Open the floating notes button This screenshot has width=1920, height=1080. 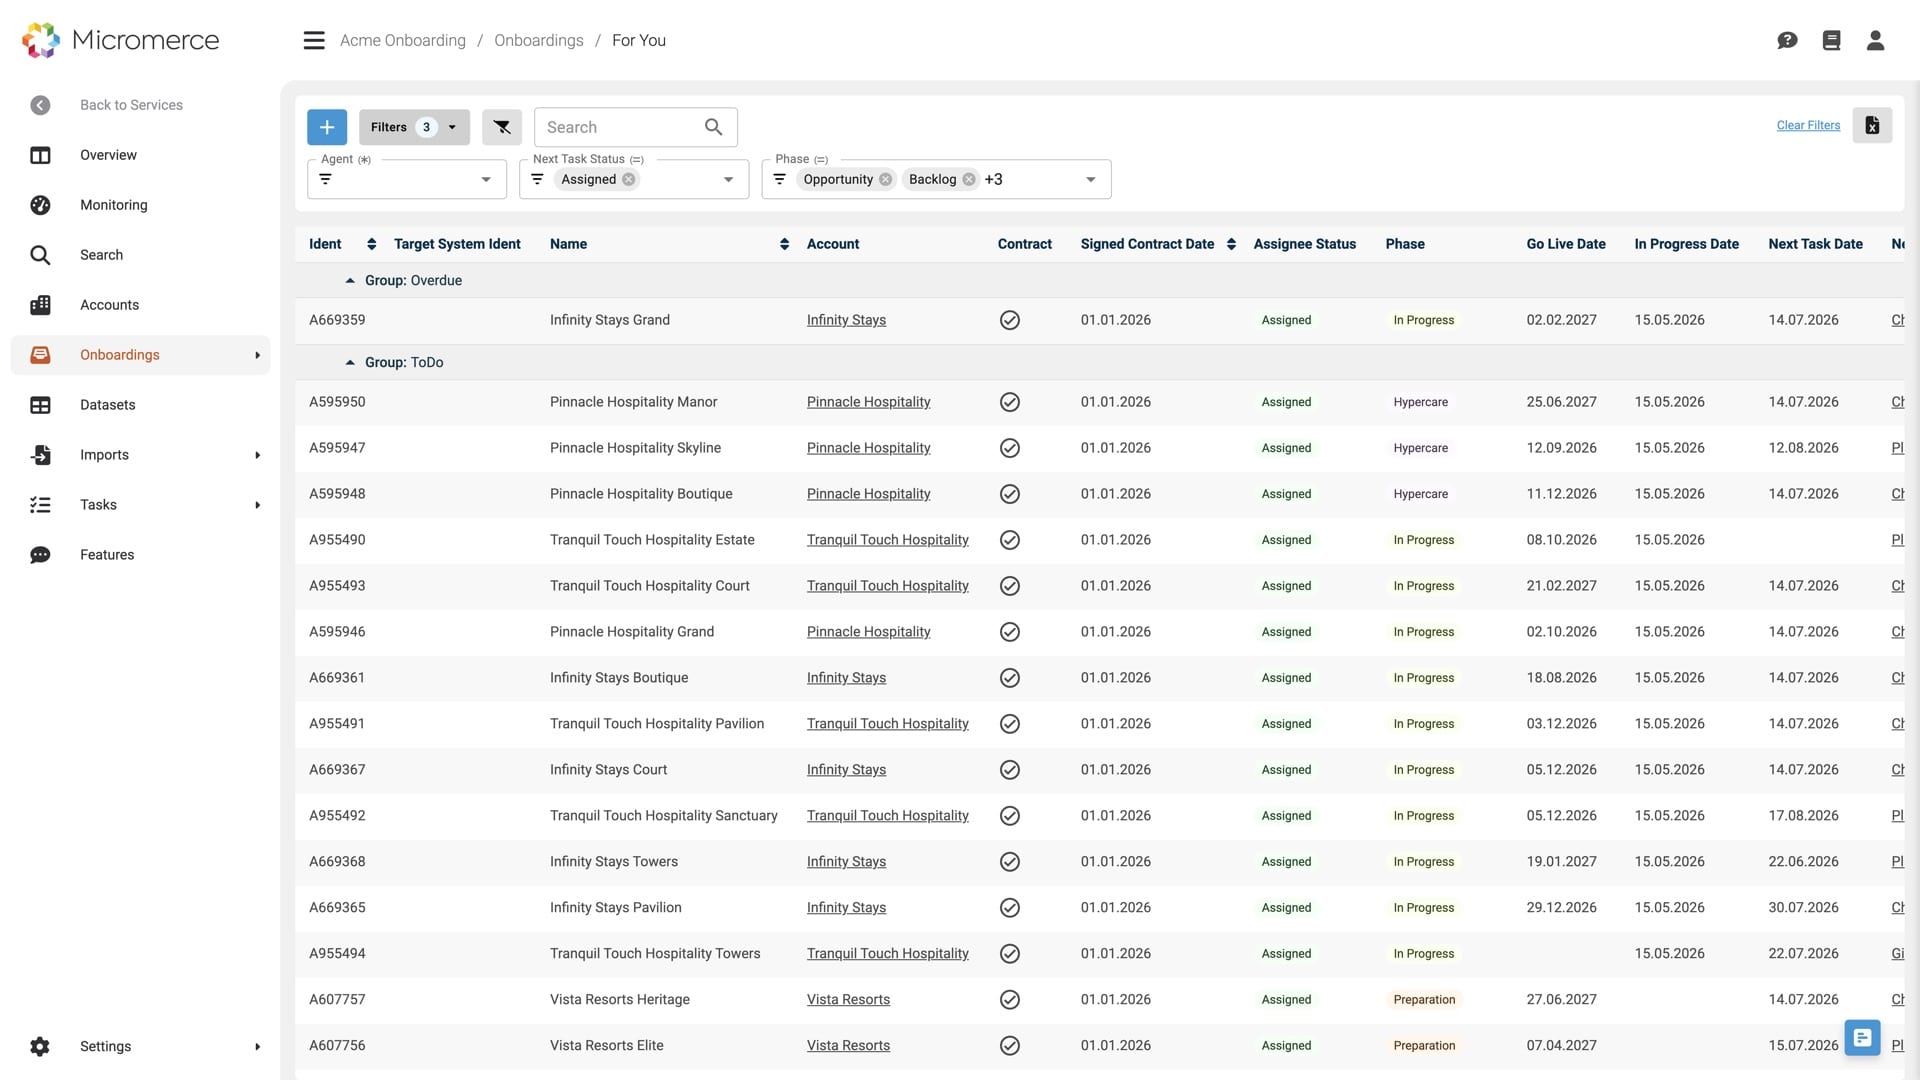click(x=1862, y=1038)
